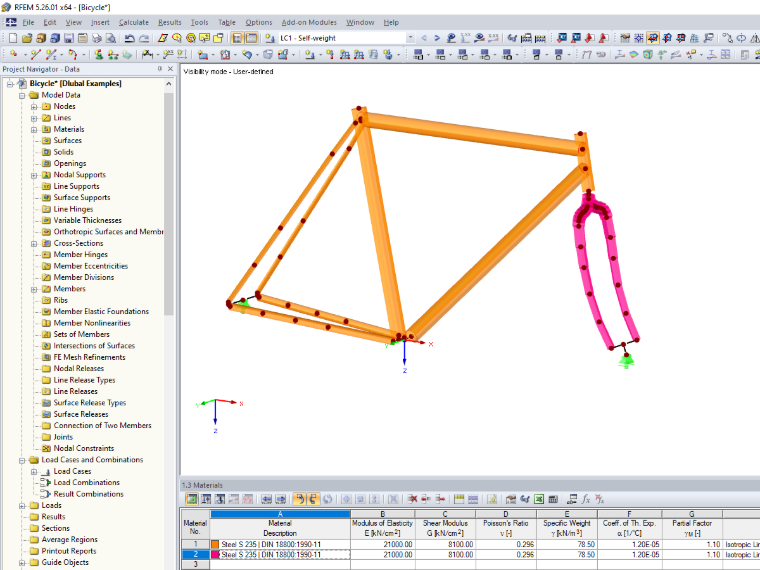This screenshot has width=760, height=570.
Task: Go to the previous load case arrow
Action: pyautogui.click(x=424, y=38)
